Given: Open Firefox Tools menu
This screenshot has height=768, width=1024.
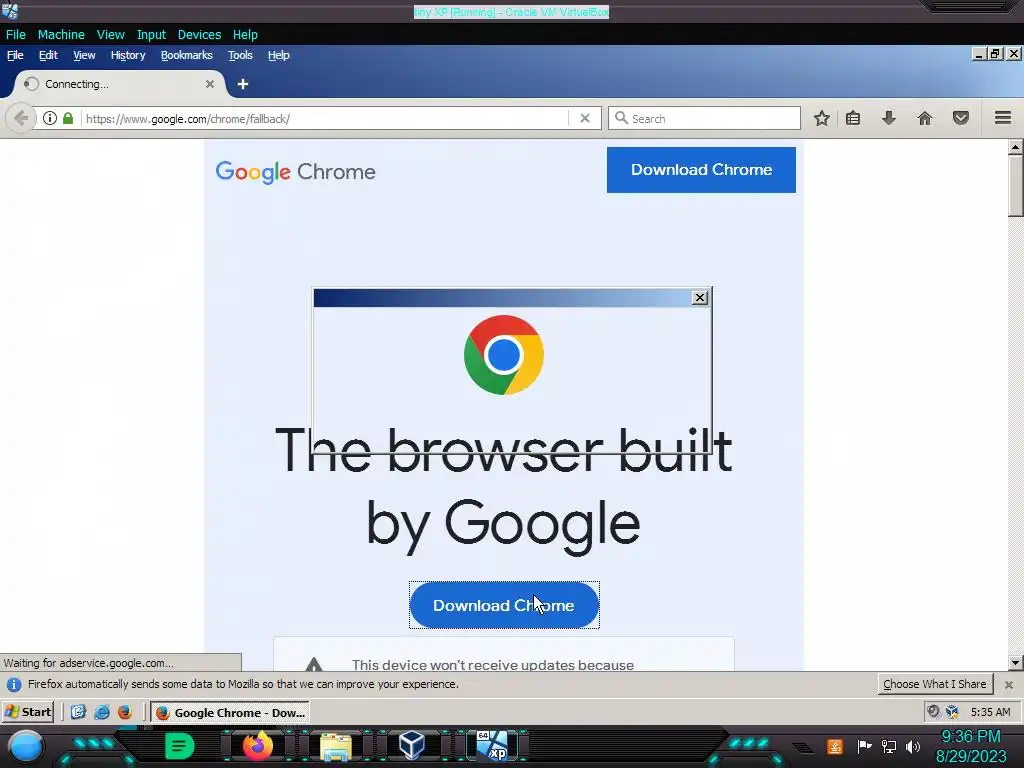Looking at the screenshot, I should point(240,56).
